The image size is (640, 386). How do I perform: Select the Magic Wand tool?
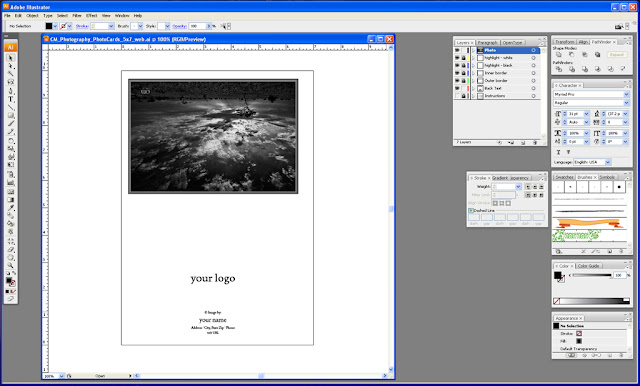(11, 74)
